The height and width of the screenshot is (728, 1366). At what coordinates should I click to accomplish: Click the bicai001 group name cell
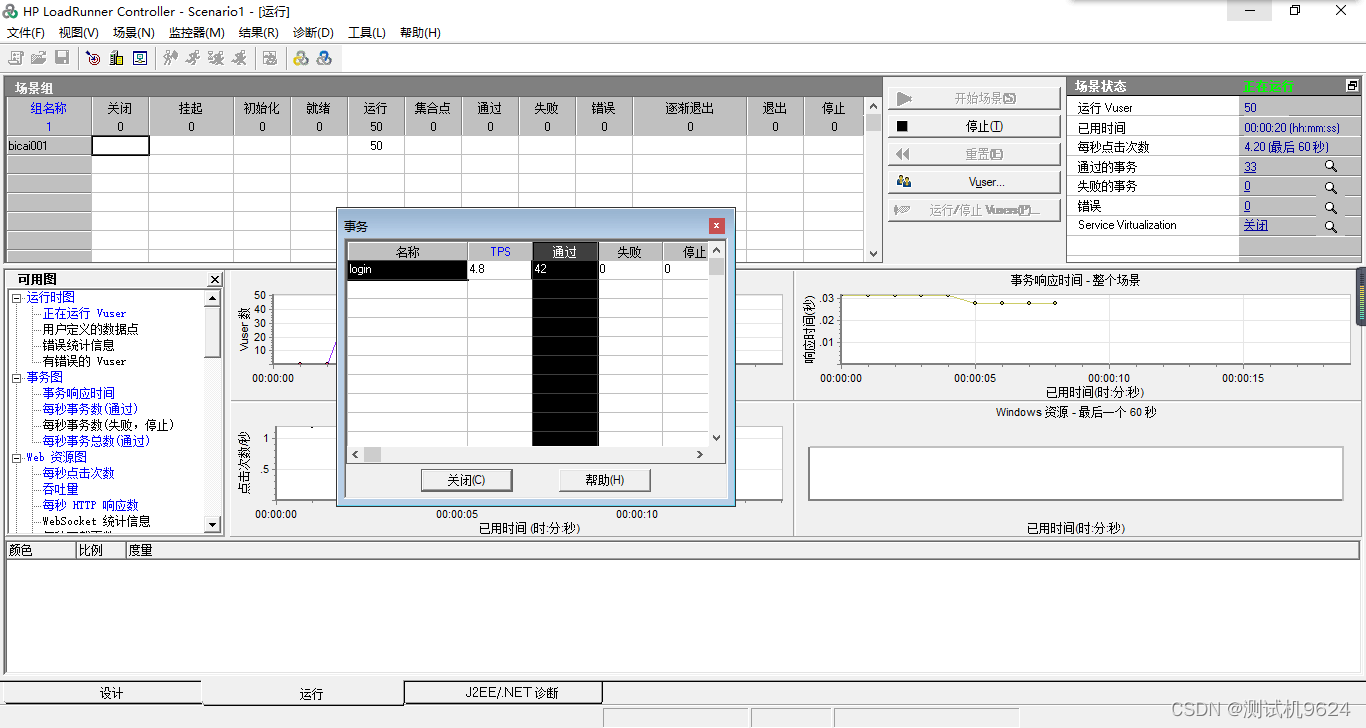49,146
